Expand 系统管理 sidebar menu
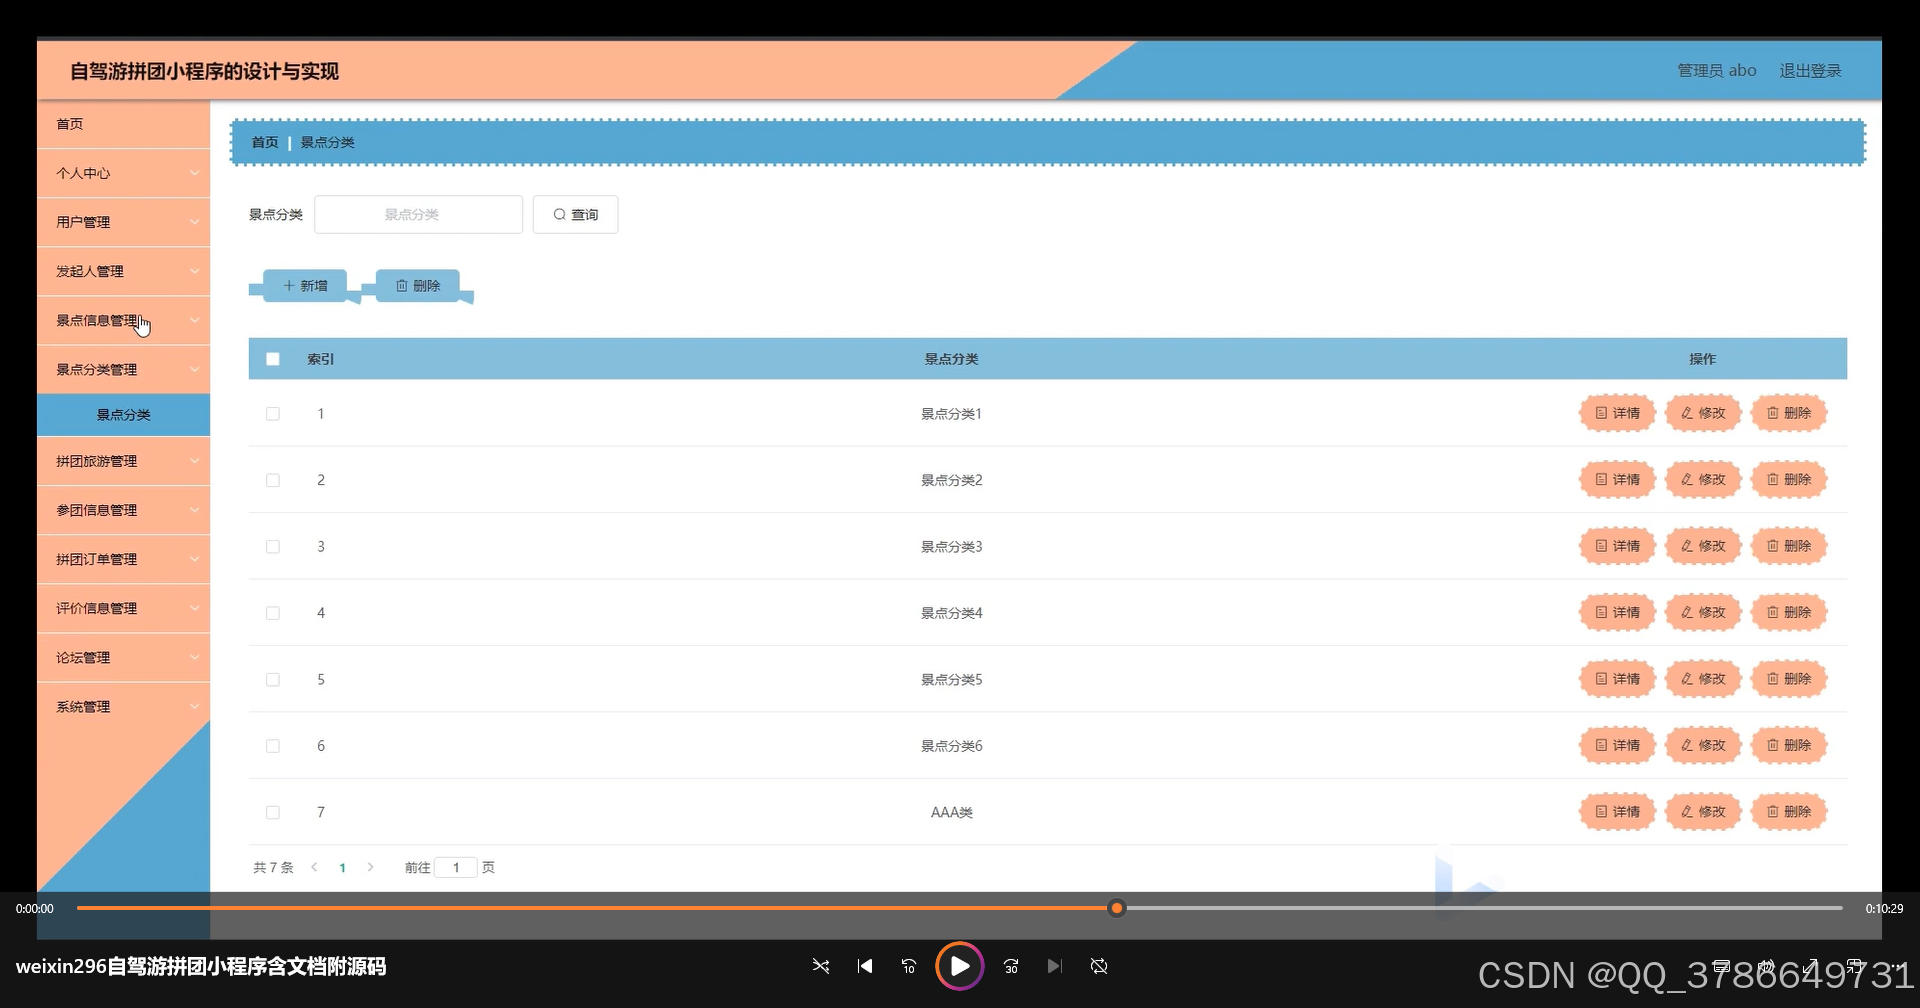 pos(124,706)
